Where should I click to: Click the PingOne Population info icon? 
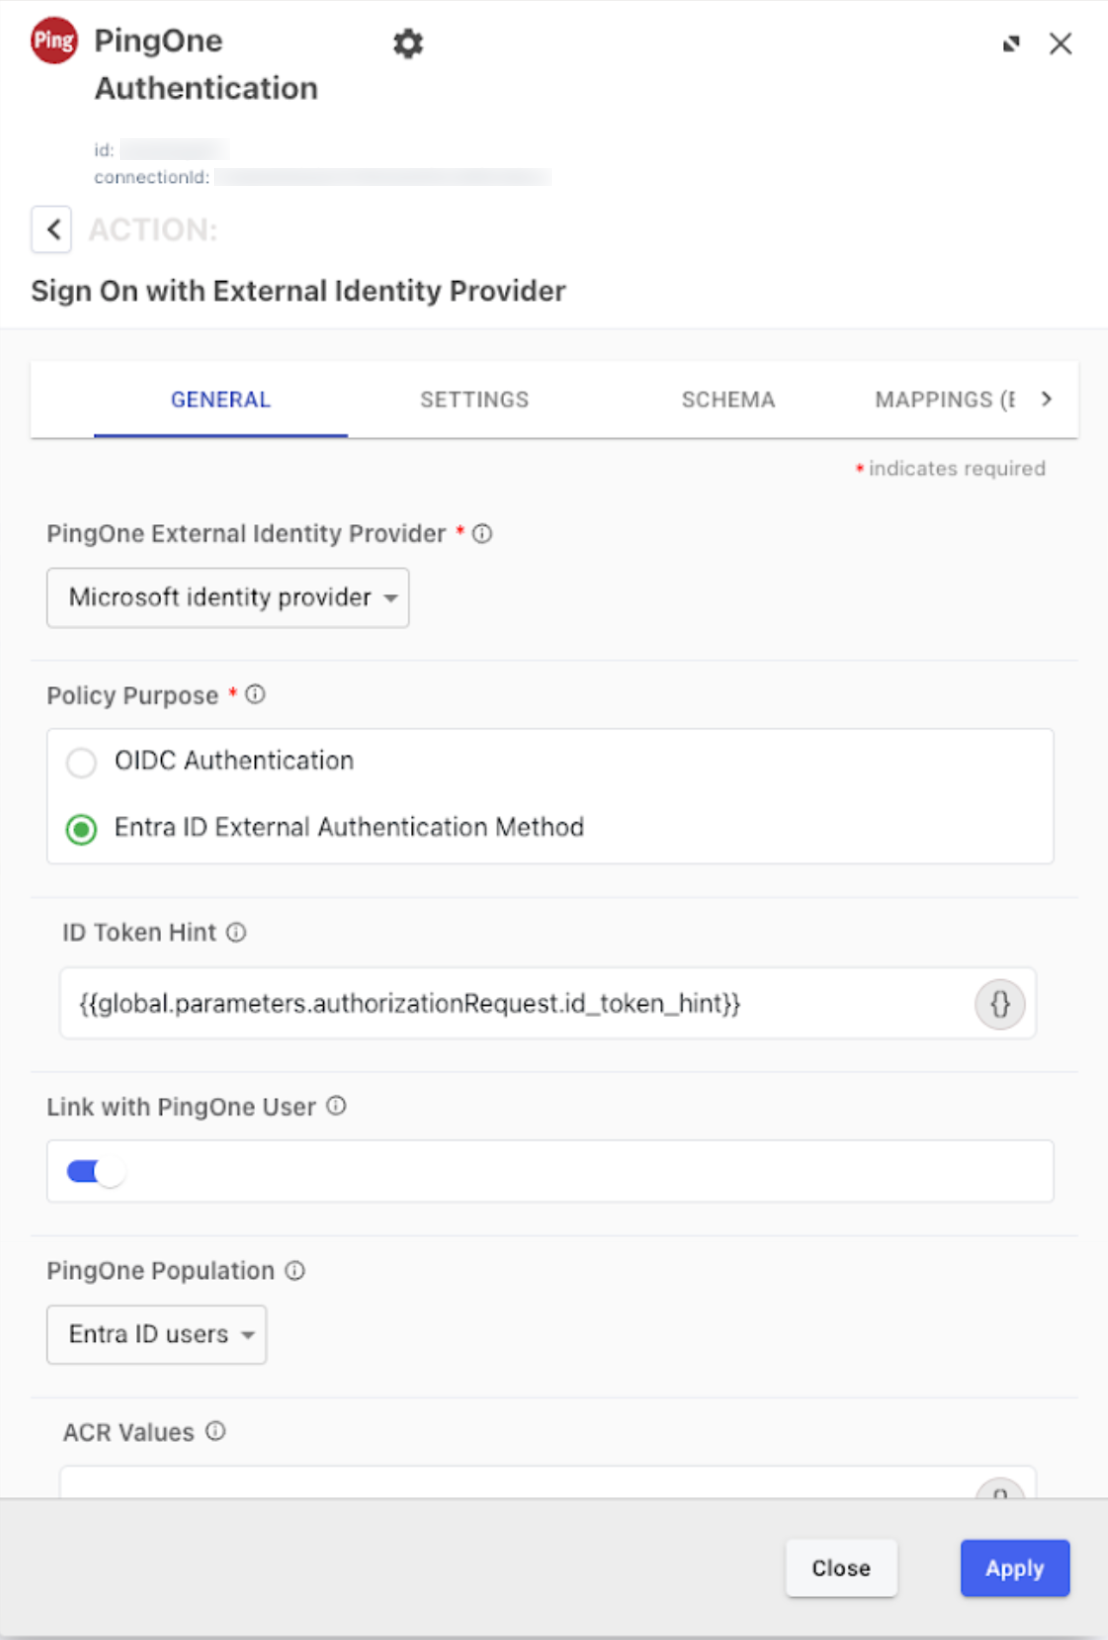(295, 1271)
